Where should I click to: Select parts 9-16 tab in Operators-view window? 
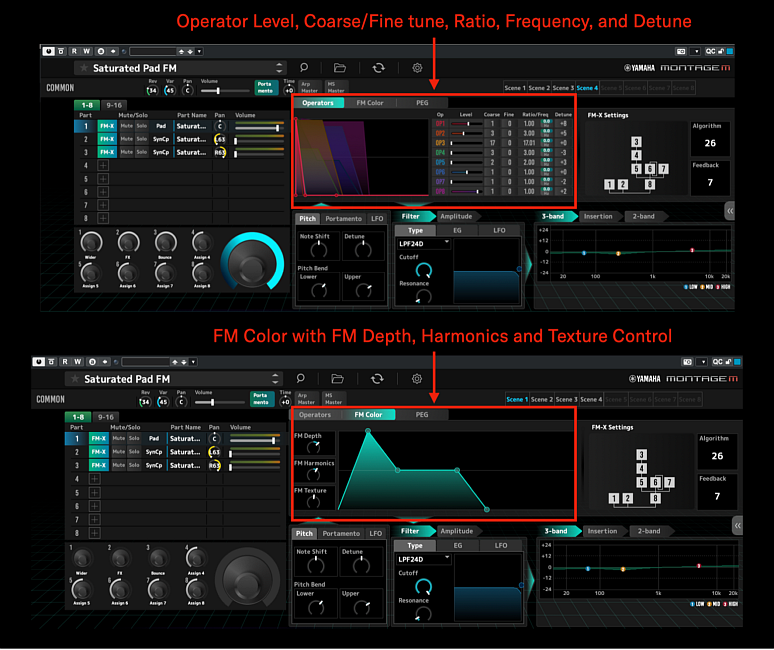coord(114,105)
